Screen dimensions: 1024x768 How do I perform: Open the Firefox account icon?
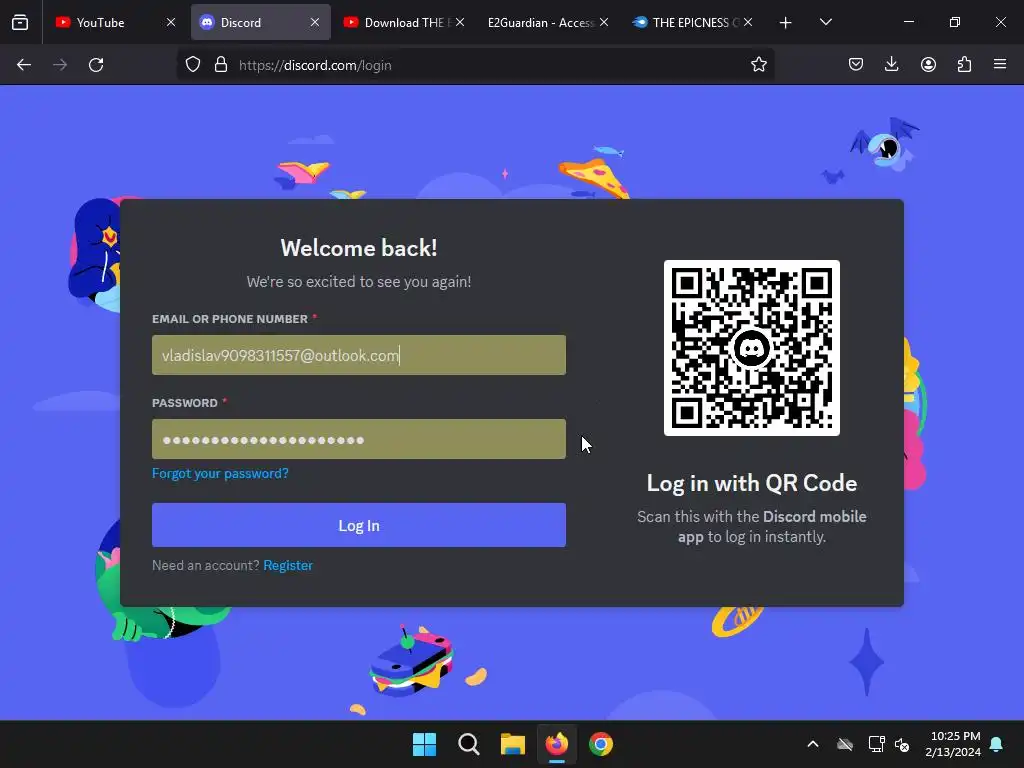[x=928, y=65]
